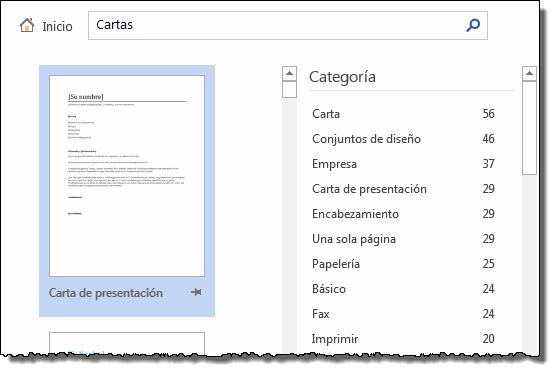Select the Carta de presentación category
Screen dimensions: 555x375
point(404,189)
